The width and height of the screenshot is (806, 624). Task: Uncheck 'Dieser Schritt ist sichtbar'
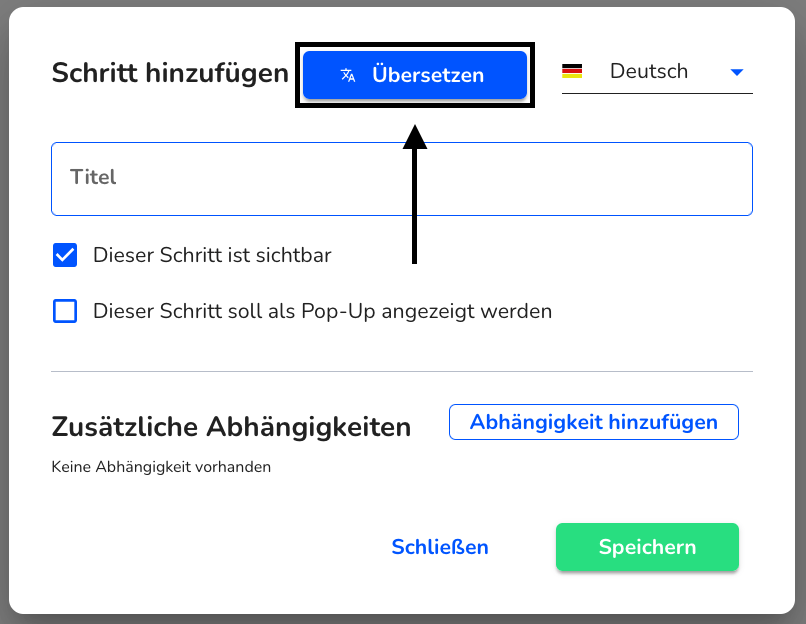[65, 255]
